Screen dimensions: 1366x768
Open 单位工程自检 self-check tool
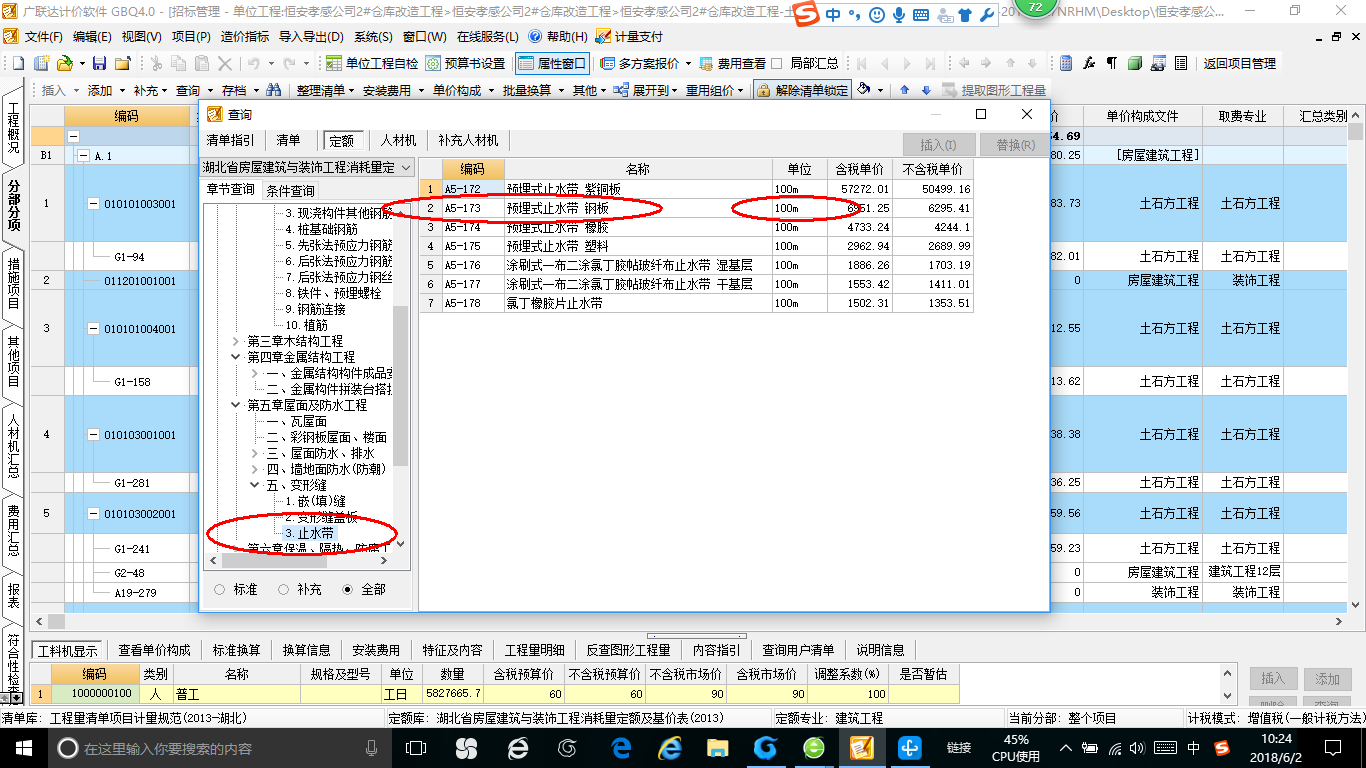372,63
